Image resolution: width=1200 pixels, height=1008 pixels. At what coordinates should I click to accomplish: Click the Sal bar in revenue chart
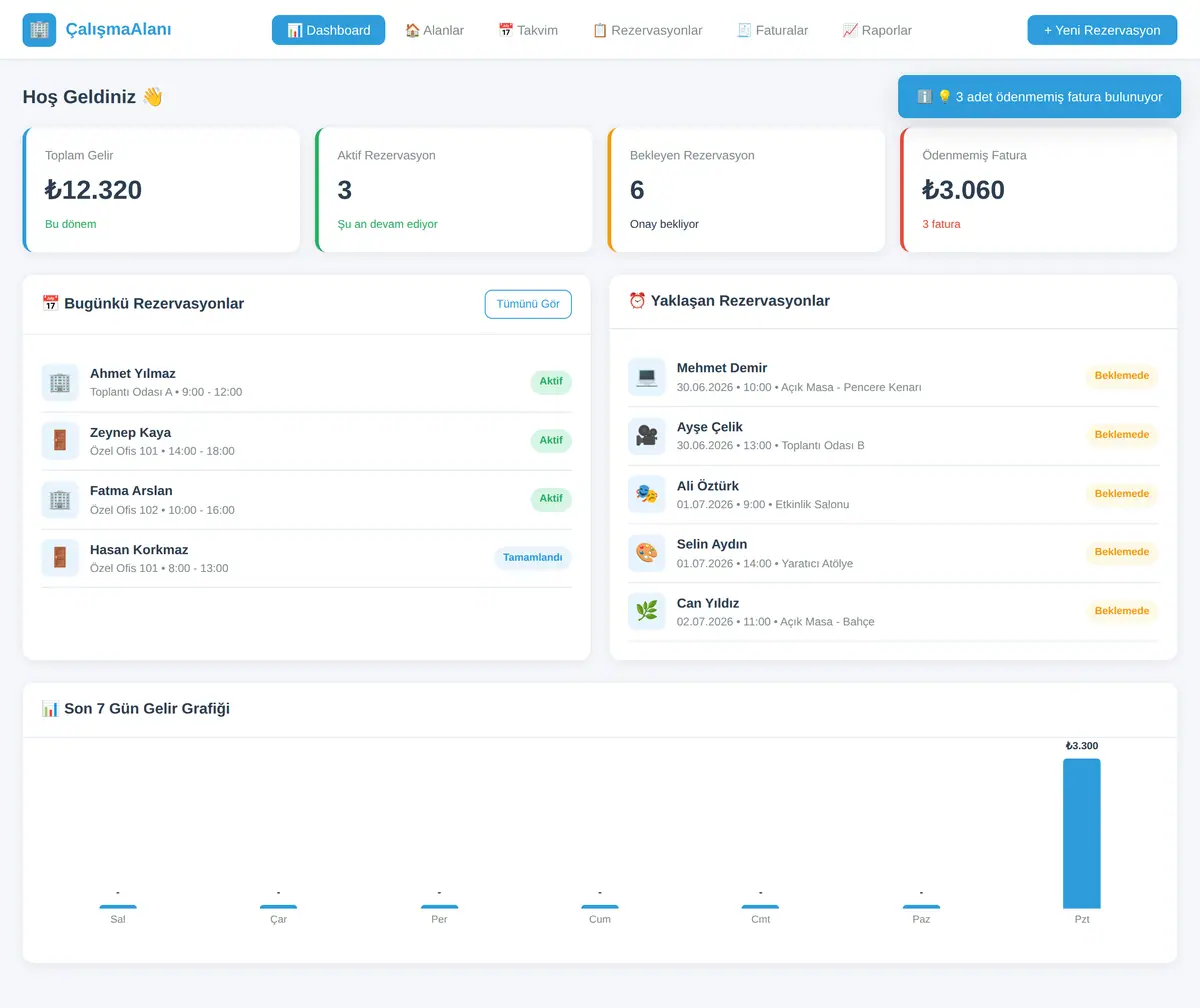(x=118, y=907)
